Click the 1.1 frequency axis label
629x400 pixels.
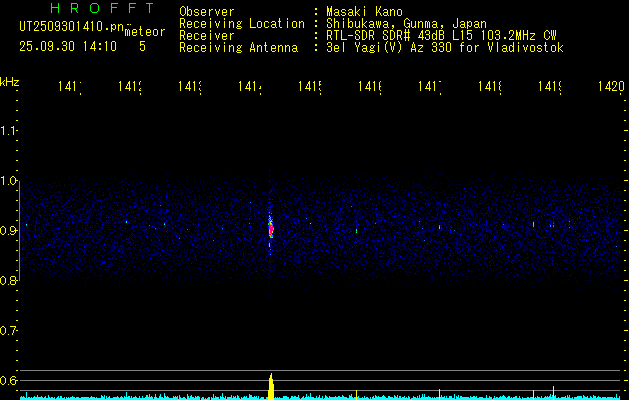click(9, 131)
